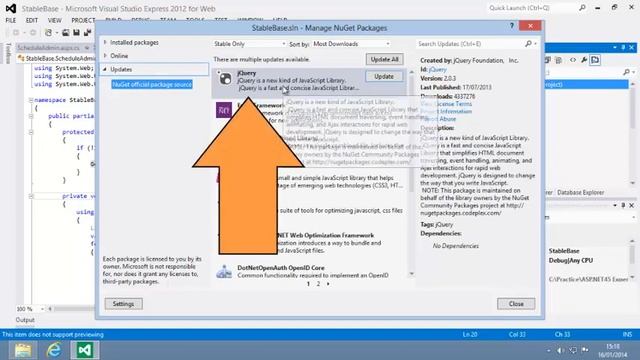Open the Project Information link
Screen dimensions: 640x360
pyautogui.click(x=446, y=111)
